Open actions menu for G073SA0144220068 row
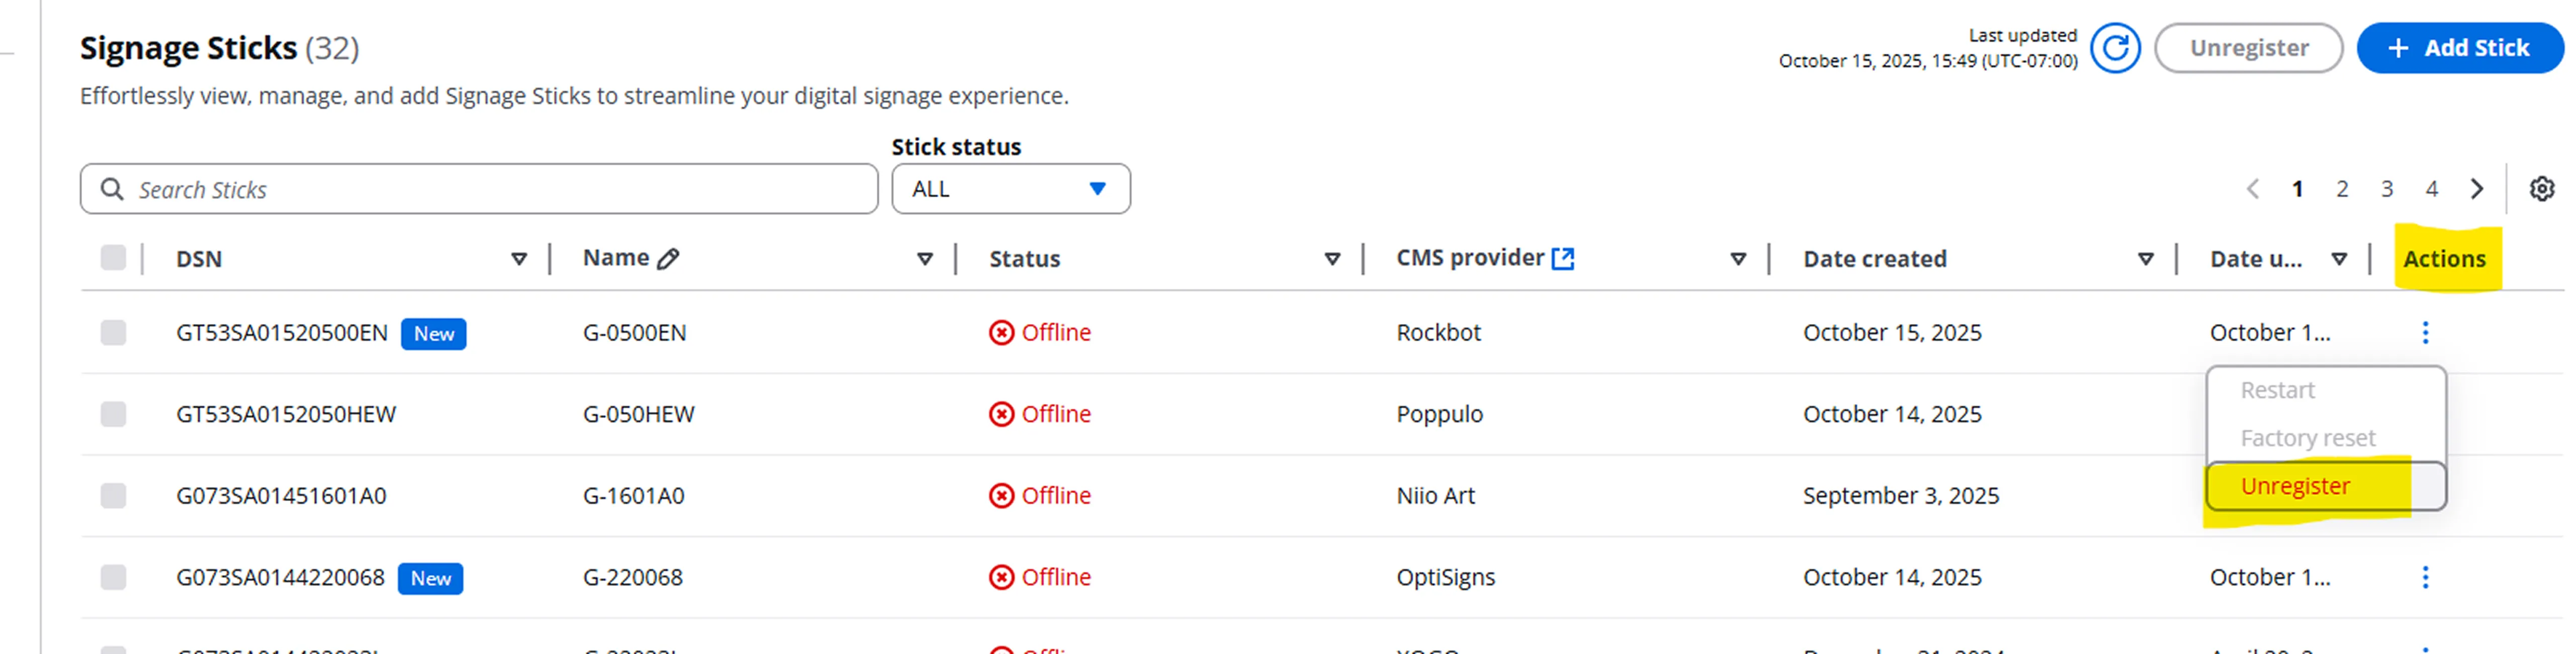 (x=2424, y=577)
